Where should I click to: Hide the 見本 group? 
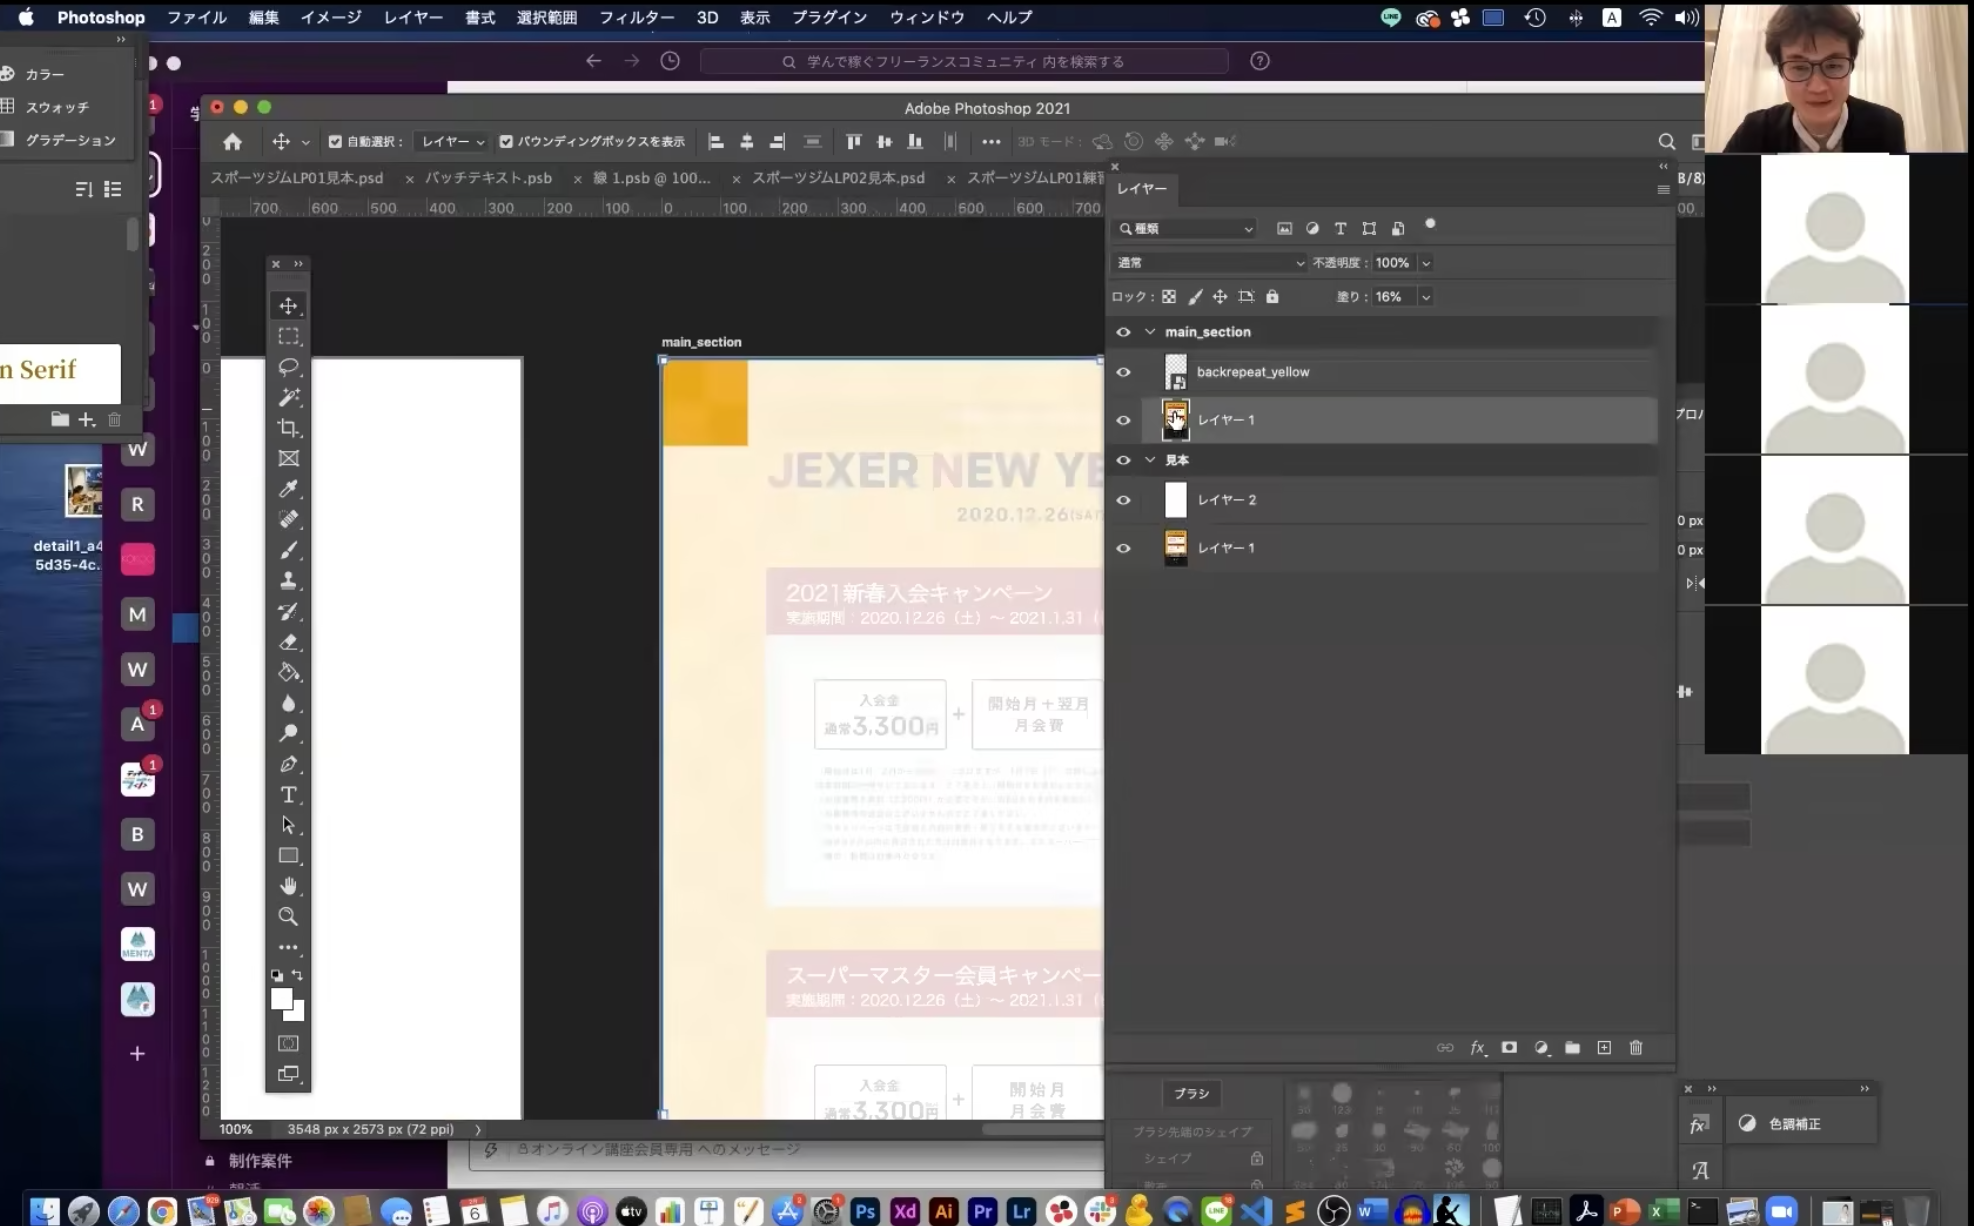(1123, 460)
